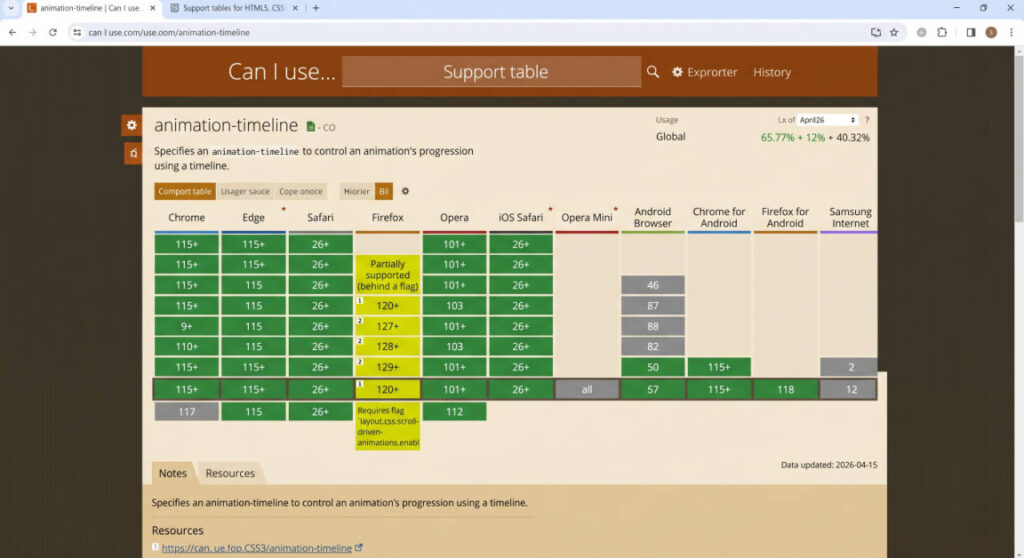Click the orange sidebar gear icon
1024x558 pixels.
(x=132, y=125)
